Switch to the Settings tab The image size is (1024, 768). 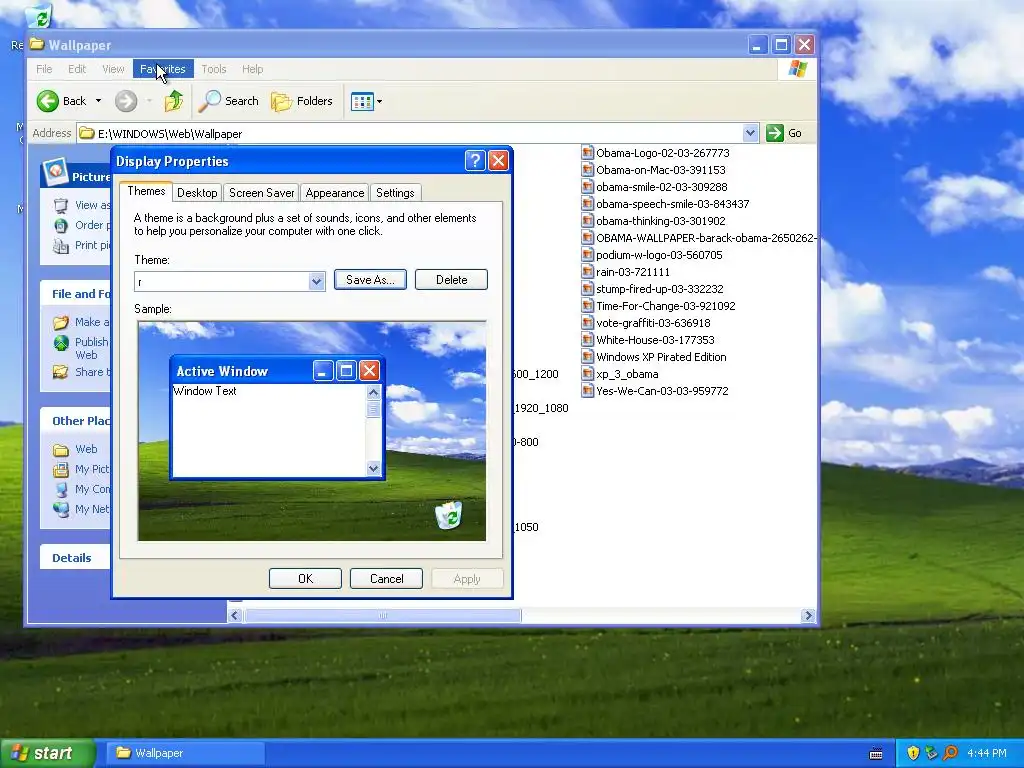tap(395, 193)
